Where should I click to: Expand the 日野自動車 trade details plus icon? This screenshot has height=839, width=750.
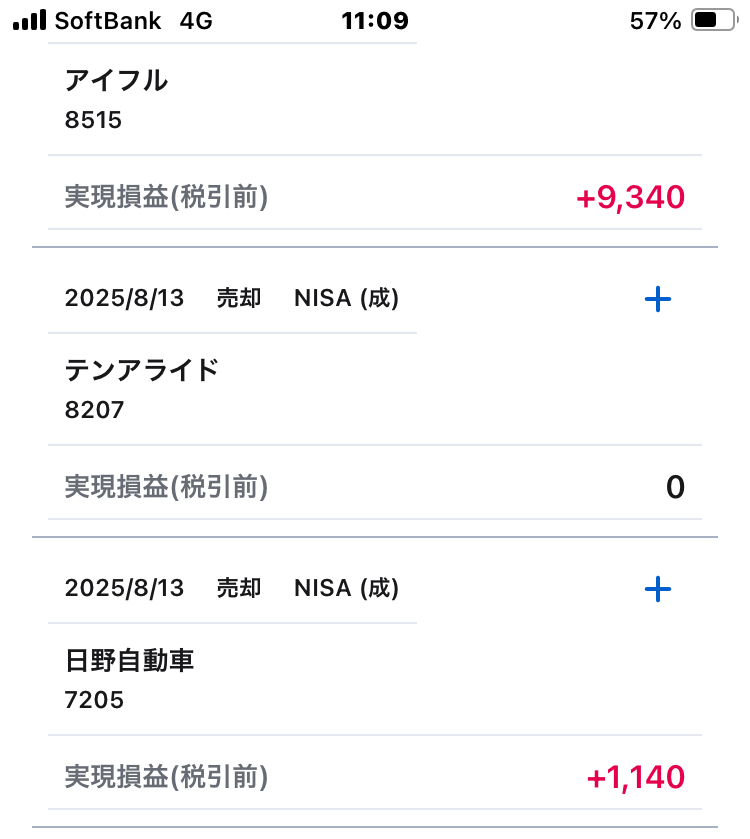(x=657, y=589)
